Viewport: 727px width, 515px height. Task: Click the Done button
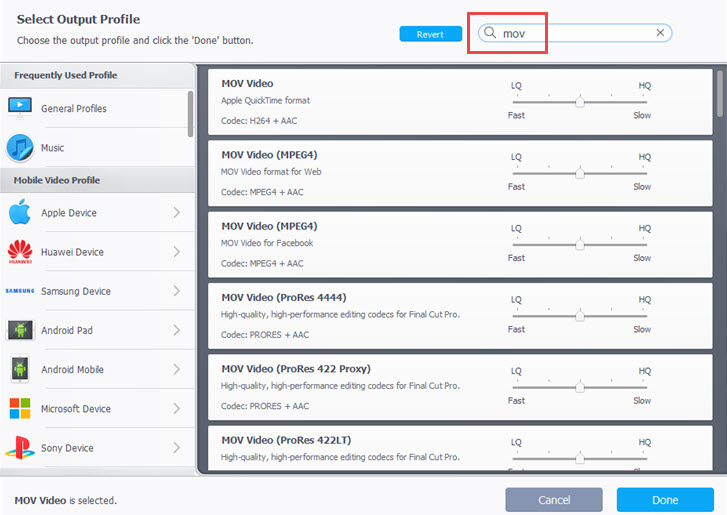pyautogui.click(x=665, y=500)
